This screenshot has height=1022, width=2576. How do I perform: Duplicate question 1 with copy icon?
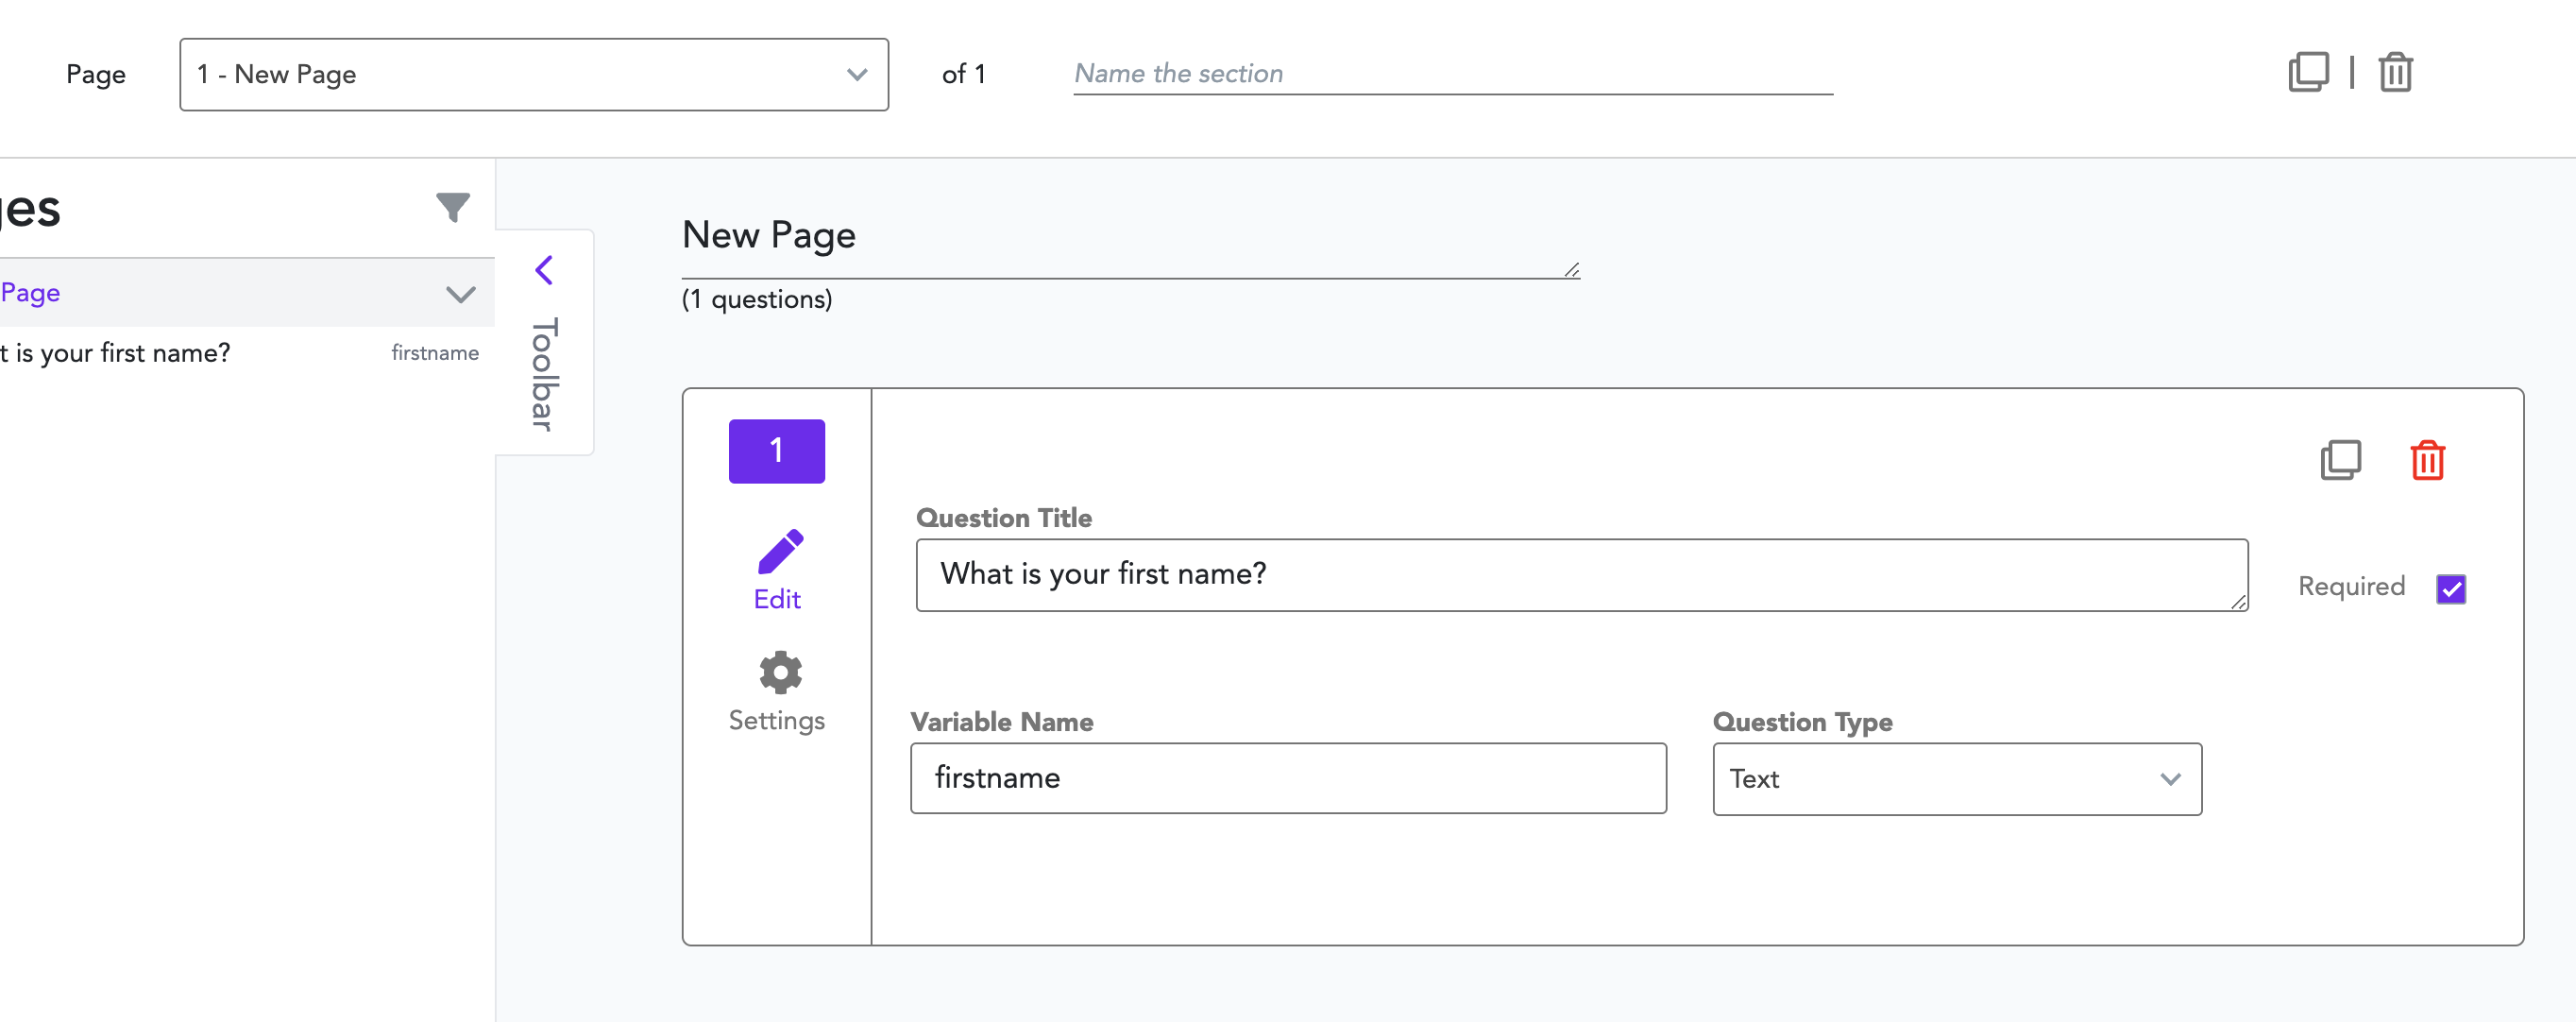click(x=2340, y=460)
